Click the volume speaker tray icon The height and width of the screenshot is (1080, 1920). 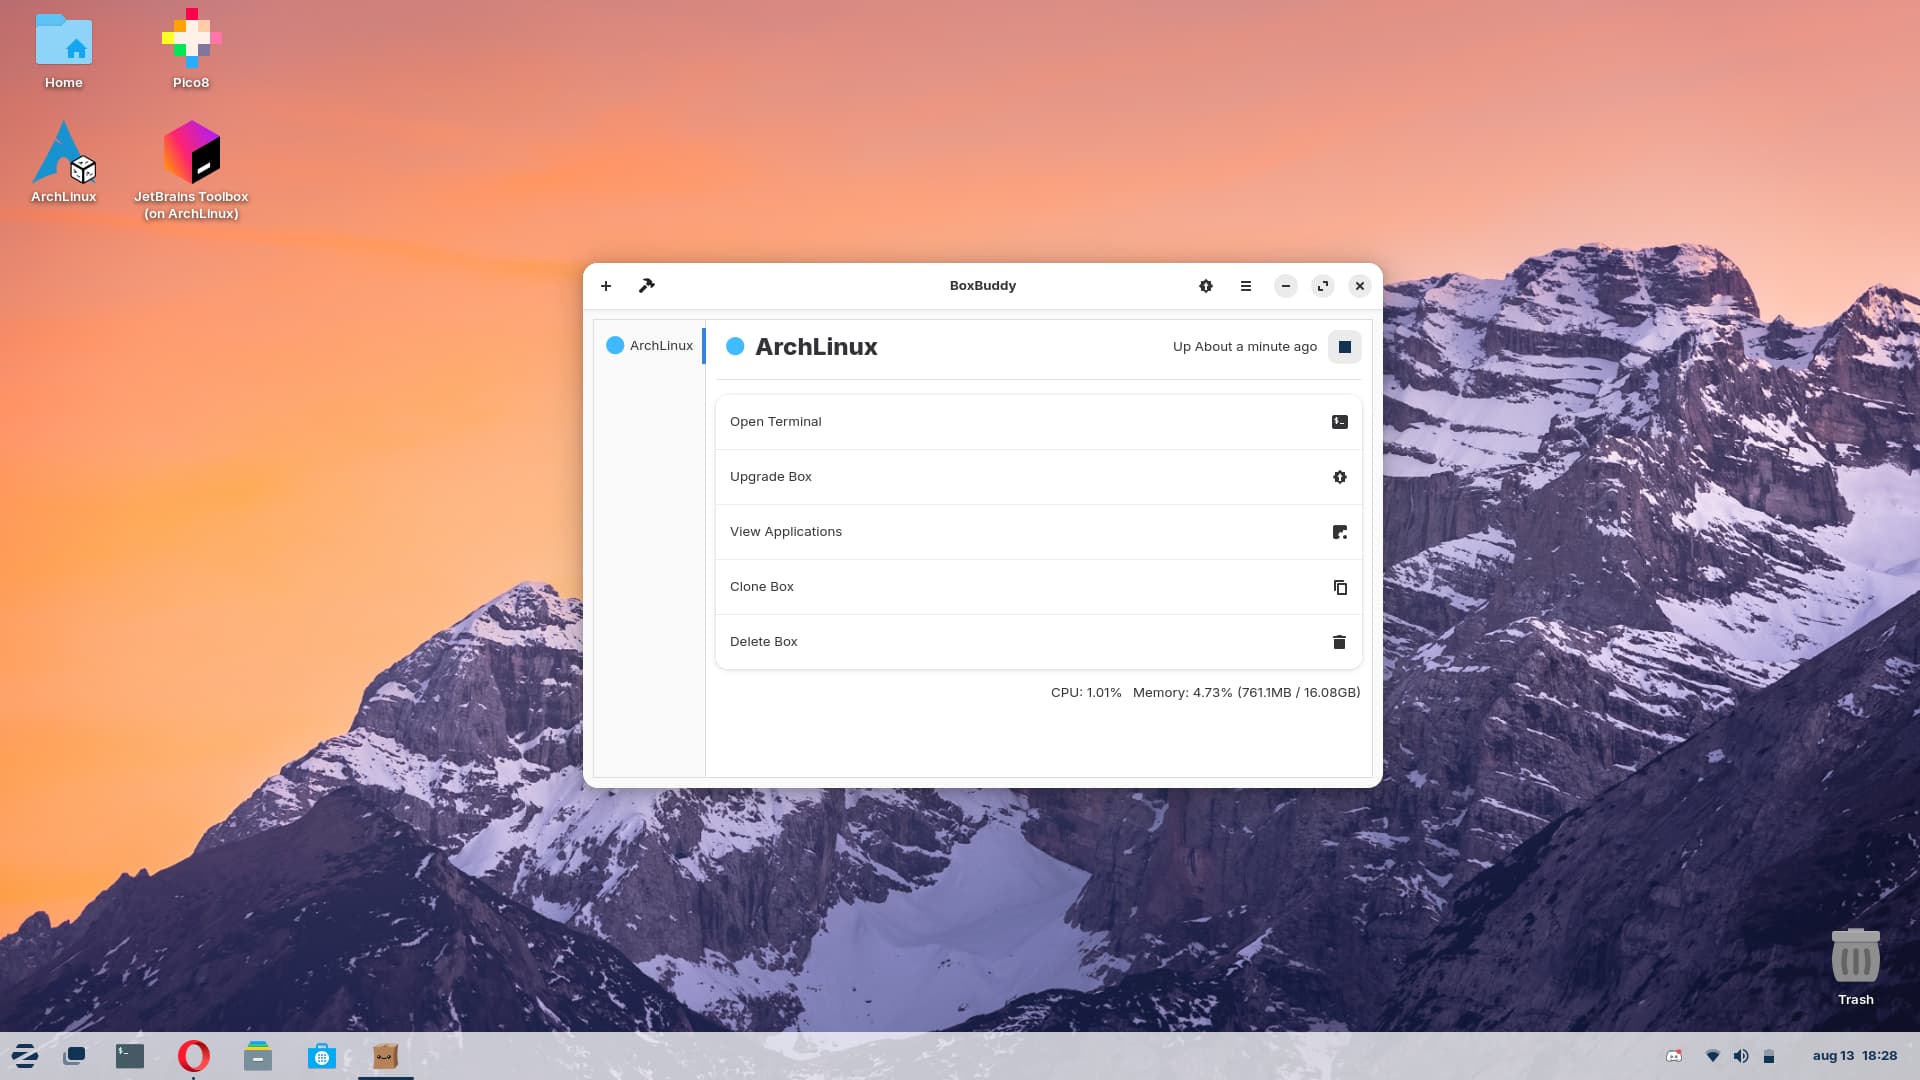tap(1741, 1056)
